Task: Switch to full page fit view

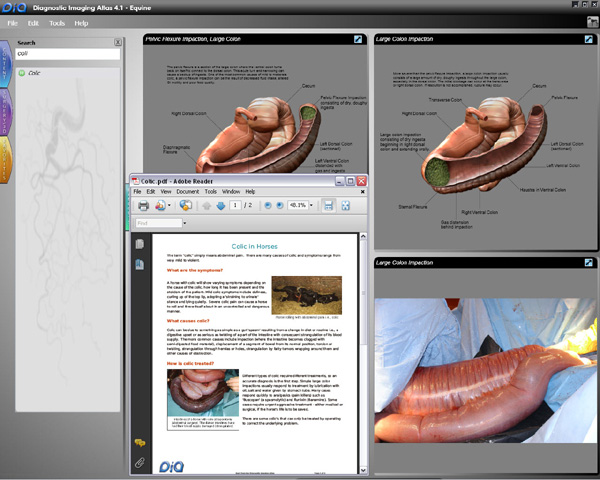Action: (x=346, y=206)
